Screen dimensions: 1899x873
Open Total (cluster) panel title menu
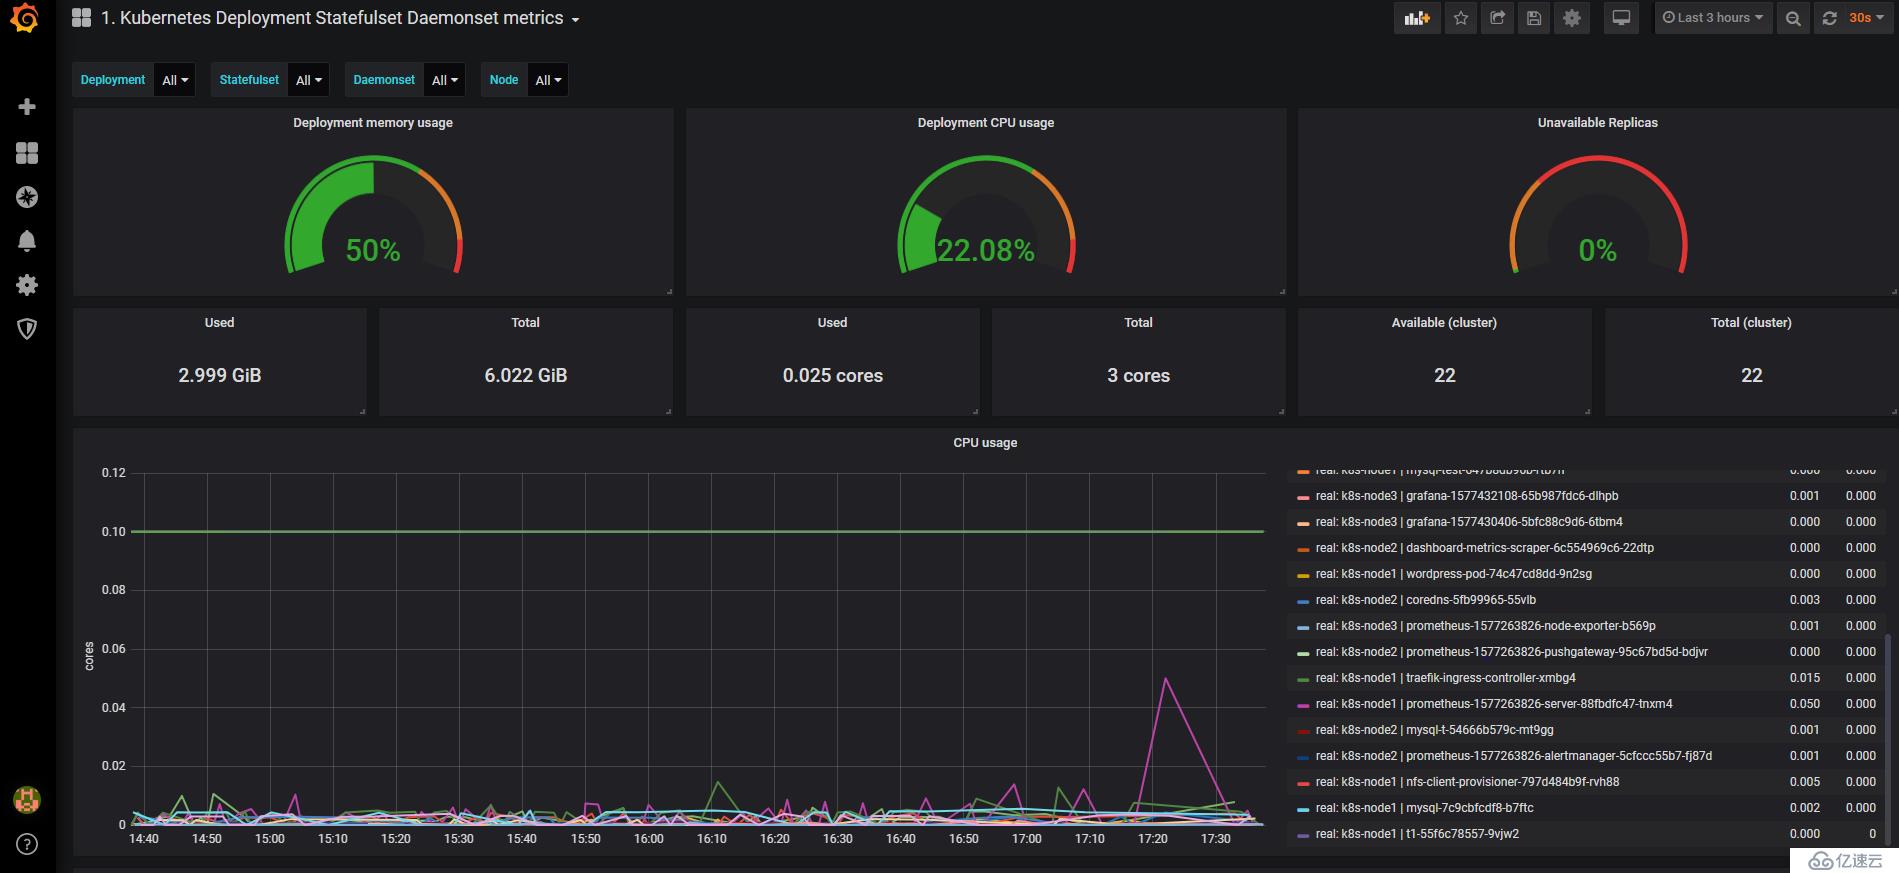[x=1751, y=322]
